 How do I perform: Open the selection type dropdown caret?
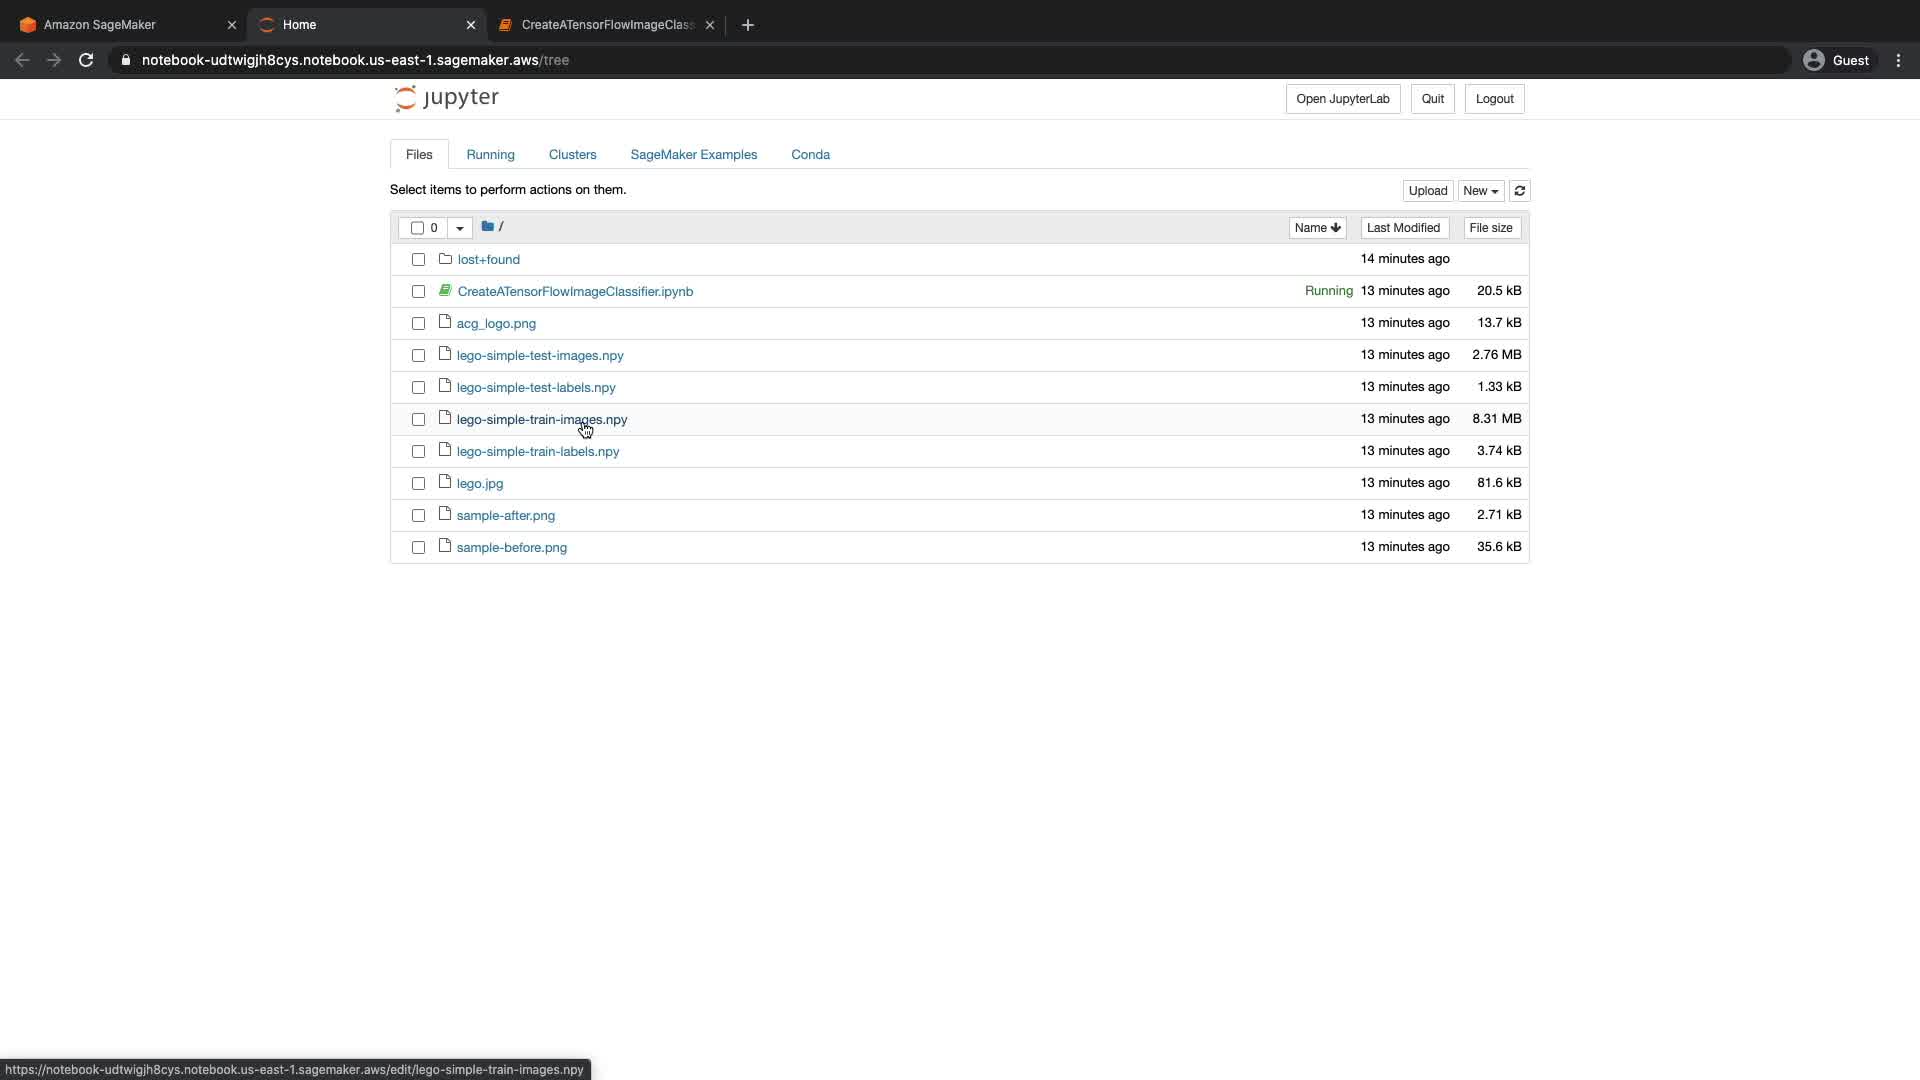coord(460,228)
